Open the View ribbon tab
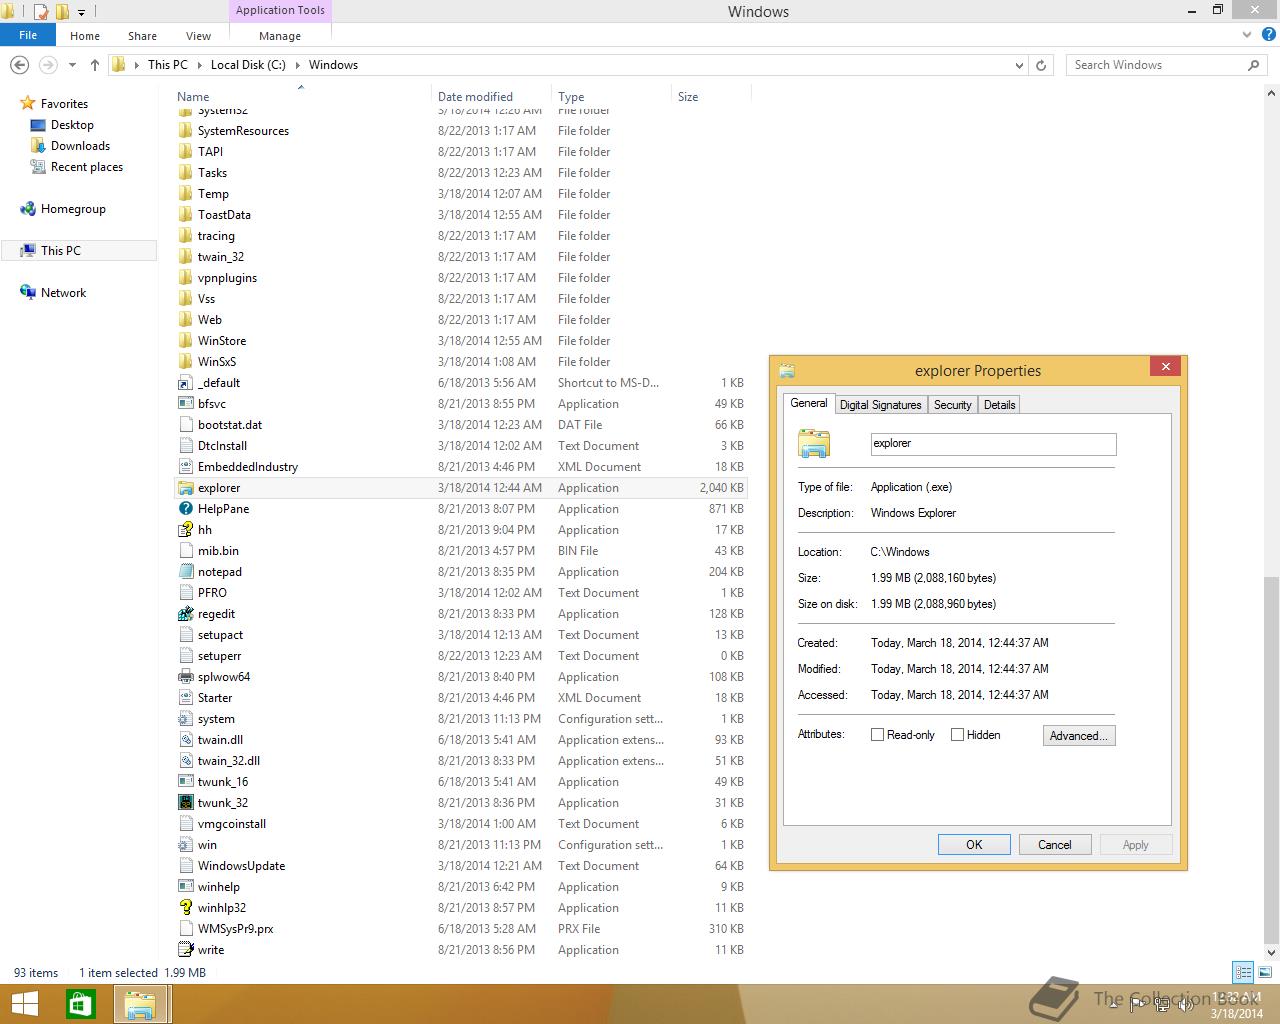The width and height of the screenshot is (1280, 1024). [198, 35]
